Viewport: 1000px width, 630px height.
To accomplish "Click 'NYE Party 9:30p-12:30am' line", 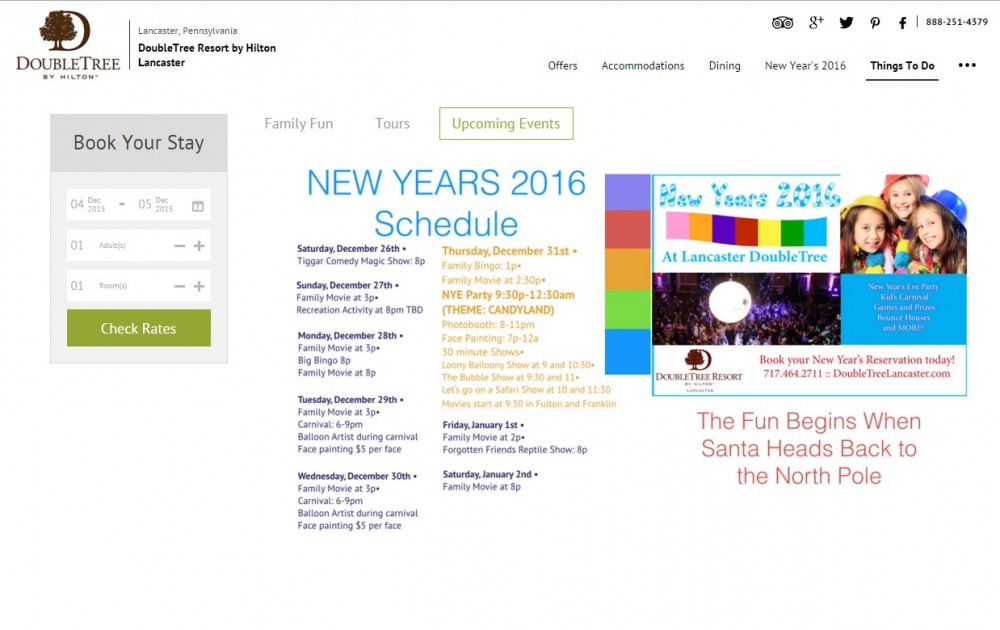I will (508, 295).
